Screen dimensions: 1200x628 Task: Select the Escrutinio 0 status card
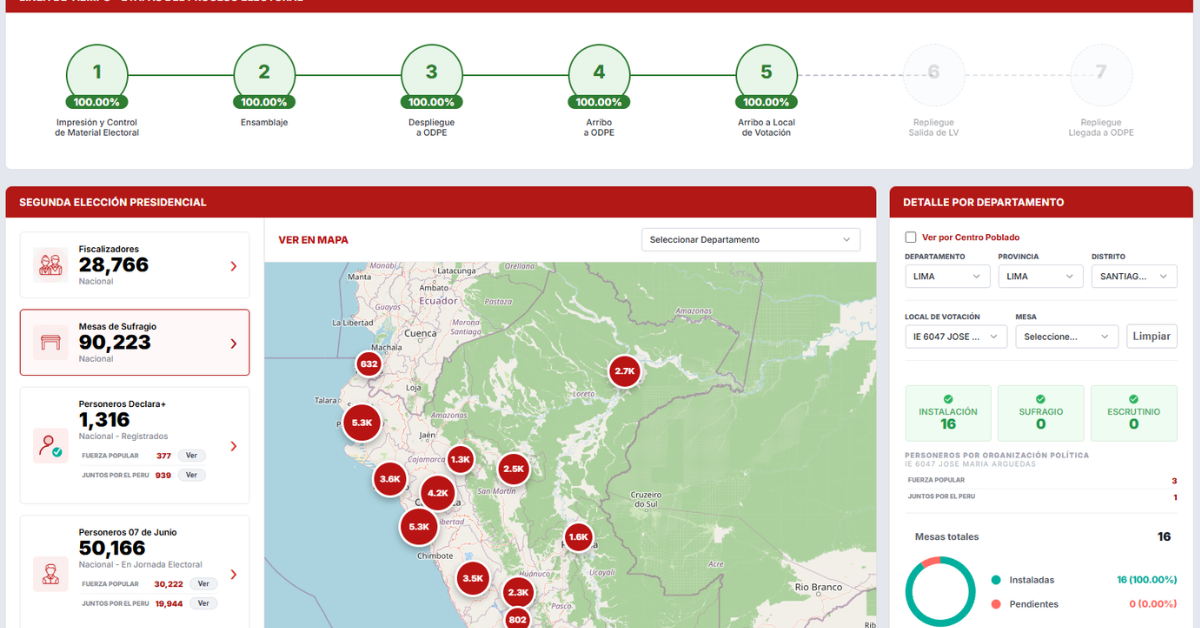(x=1134, y=413)
